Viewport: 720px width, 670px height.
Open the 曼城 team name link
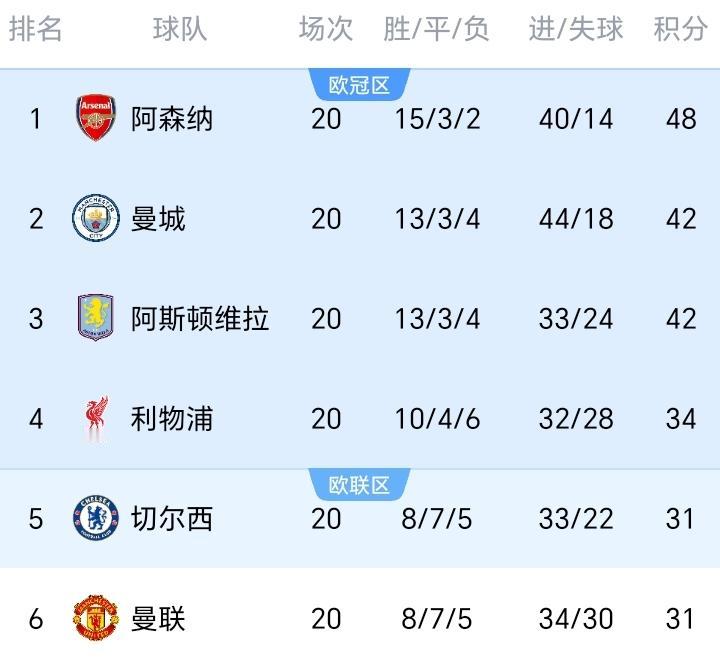(158, 219)
